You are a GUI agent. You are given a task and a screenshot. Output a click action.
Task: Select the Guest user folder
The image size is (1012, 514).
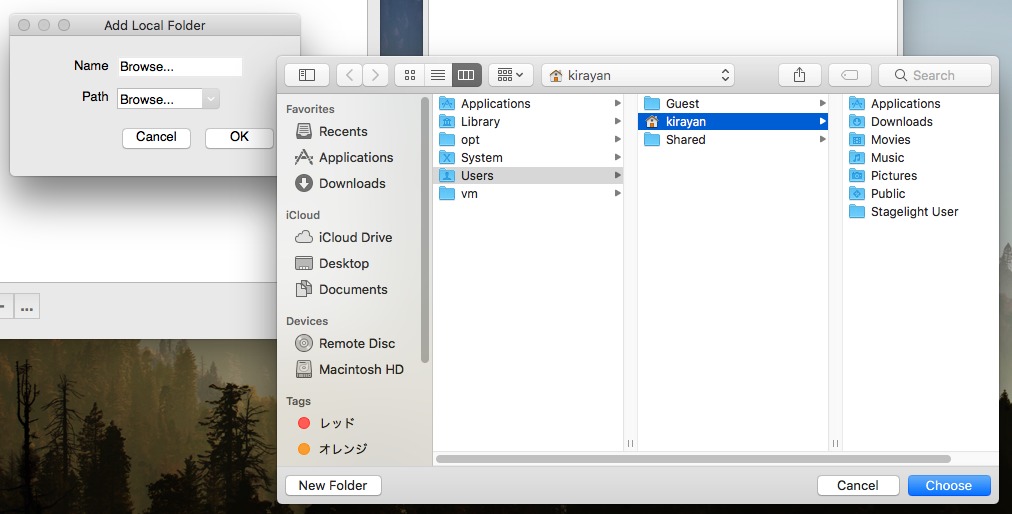(733, 103)
